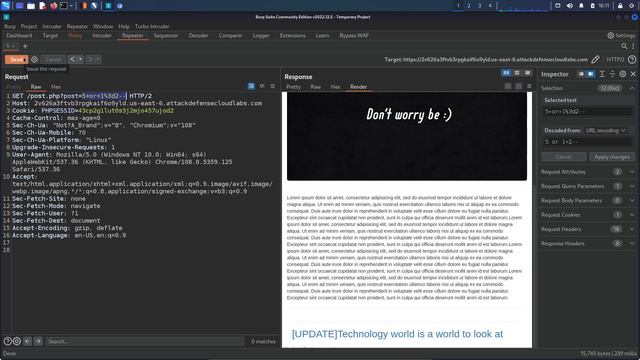This screenshot has width=640, height=360.
Task: Go forward to next request in history
Action: tap(90, 60)
